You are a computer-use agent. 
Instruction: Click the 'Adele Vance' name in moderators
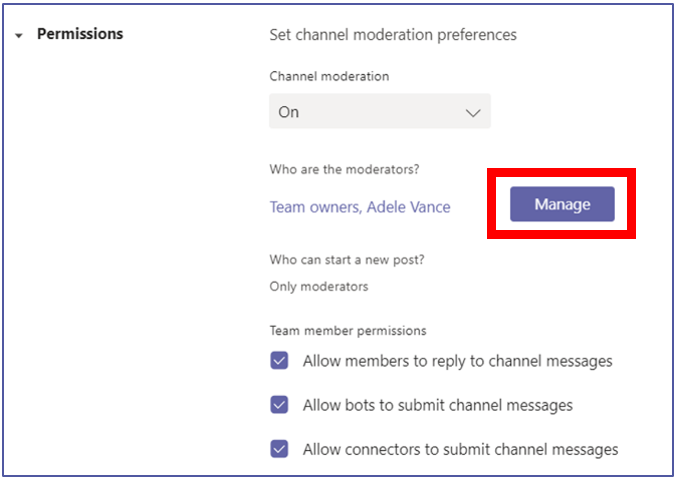409,207
